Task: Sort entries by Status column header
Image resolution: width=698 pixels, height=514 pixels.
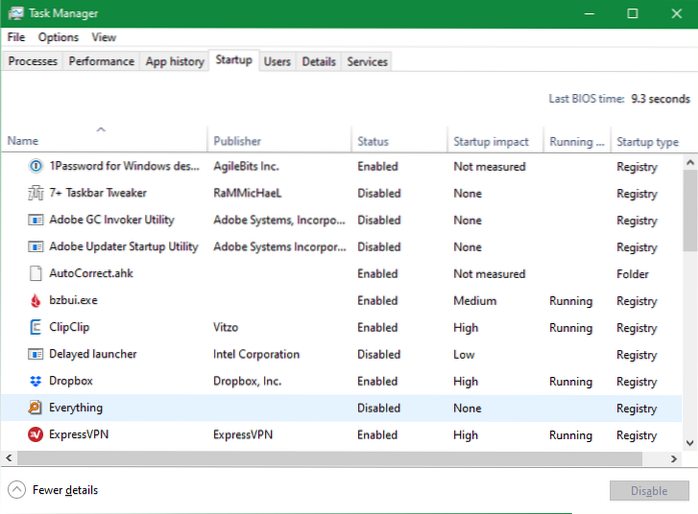Action: (373, 142)
